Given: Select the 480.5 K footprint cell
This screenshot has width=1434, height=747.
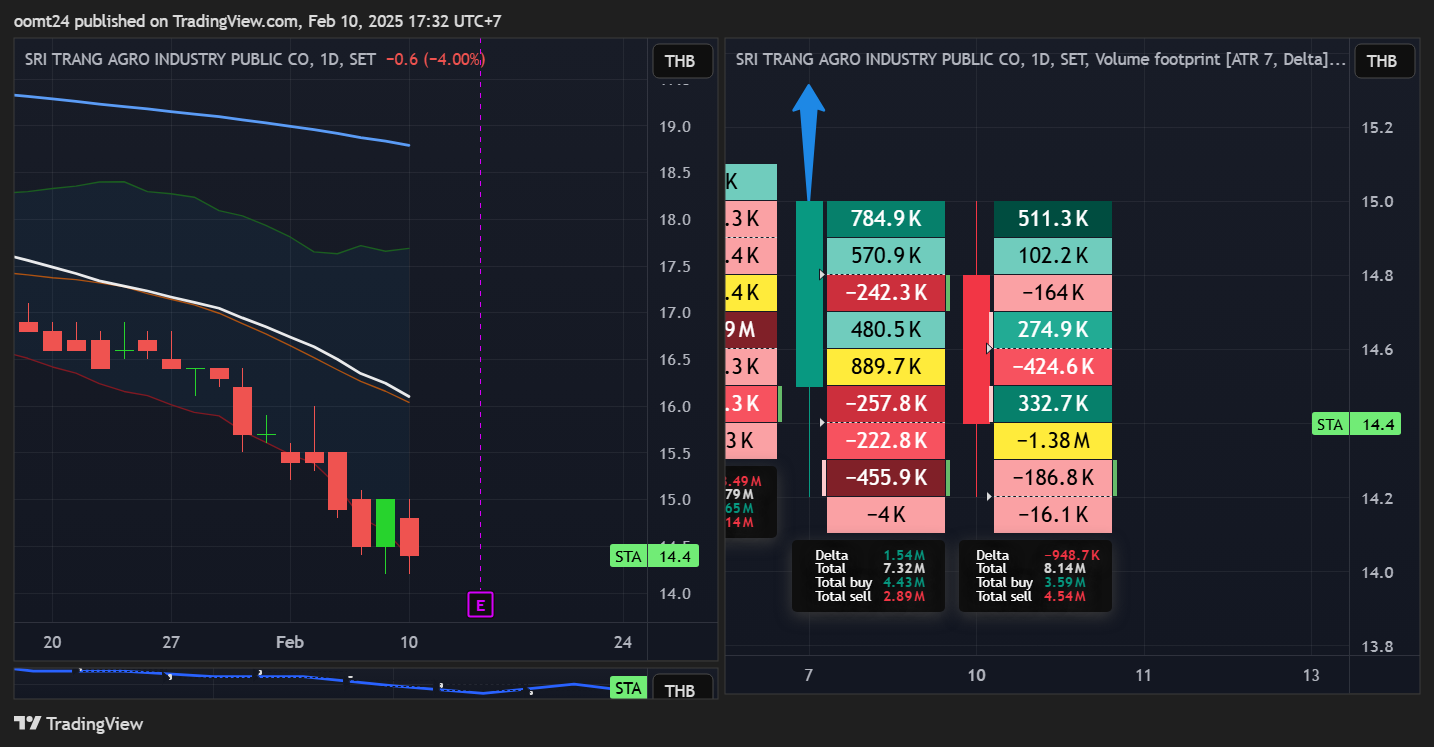Looking at the screenshot, I should pyautogui.click(x=886, y=330).
